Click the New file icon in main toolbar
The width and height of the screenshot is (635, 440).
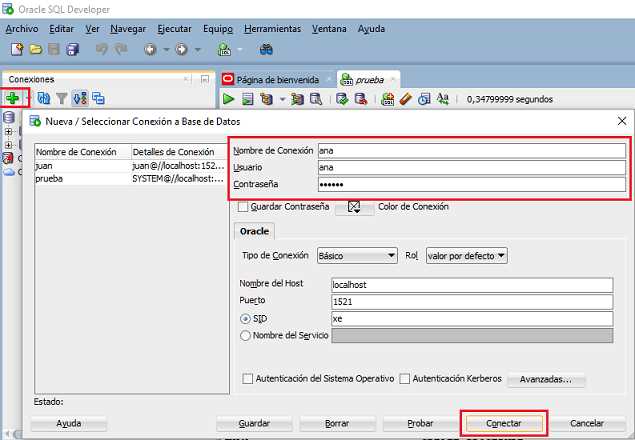click(x=17, y=50)
